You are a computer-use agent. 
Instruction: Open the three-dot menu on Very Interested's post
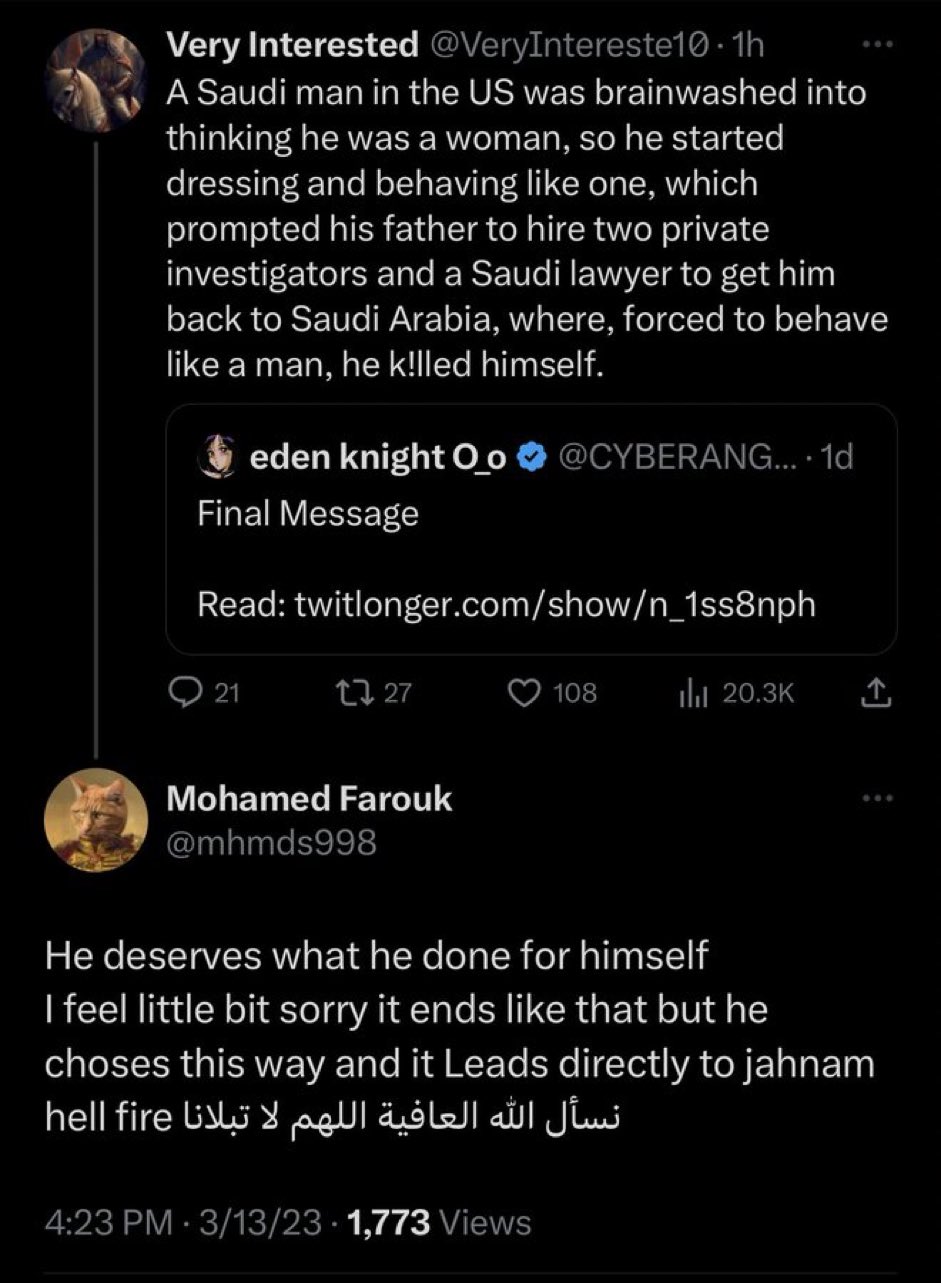coord(875,48)
